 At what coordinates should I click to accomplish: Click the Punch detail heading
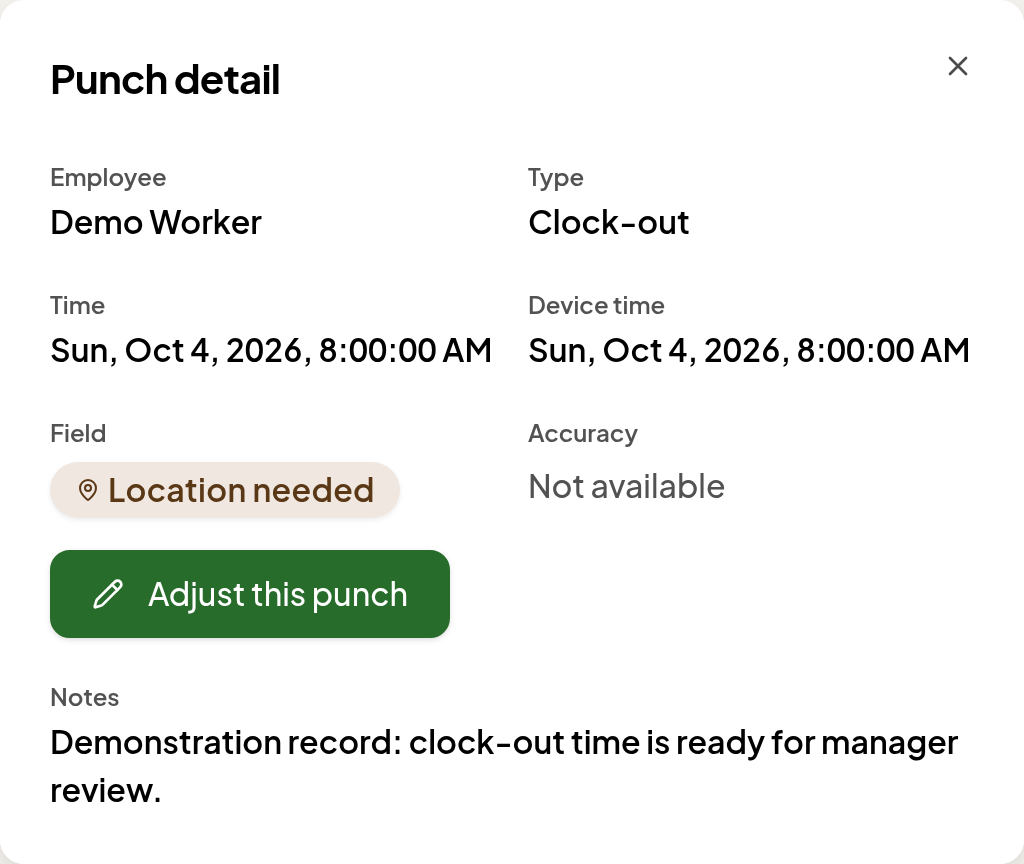tap(165, 80)
